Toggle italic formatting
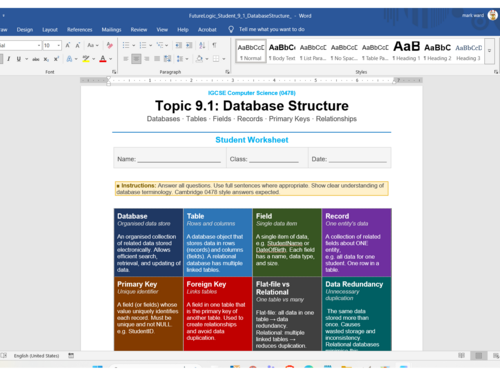The height and width of the screenshot is (375, 500). click(9, 59)
